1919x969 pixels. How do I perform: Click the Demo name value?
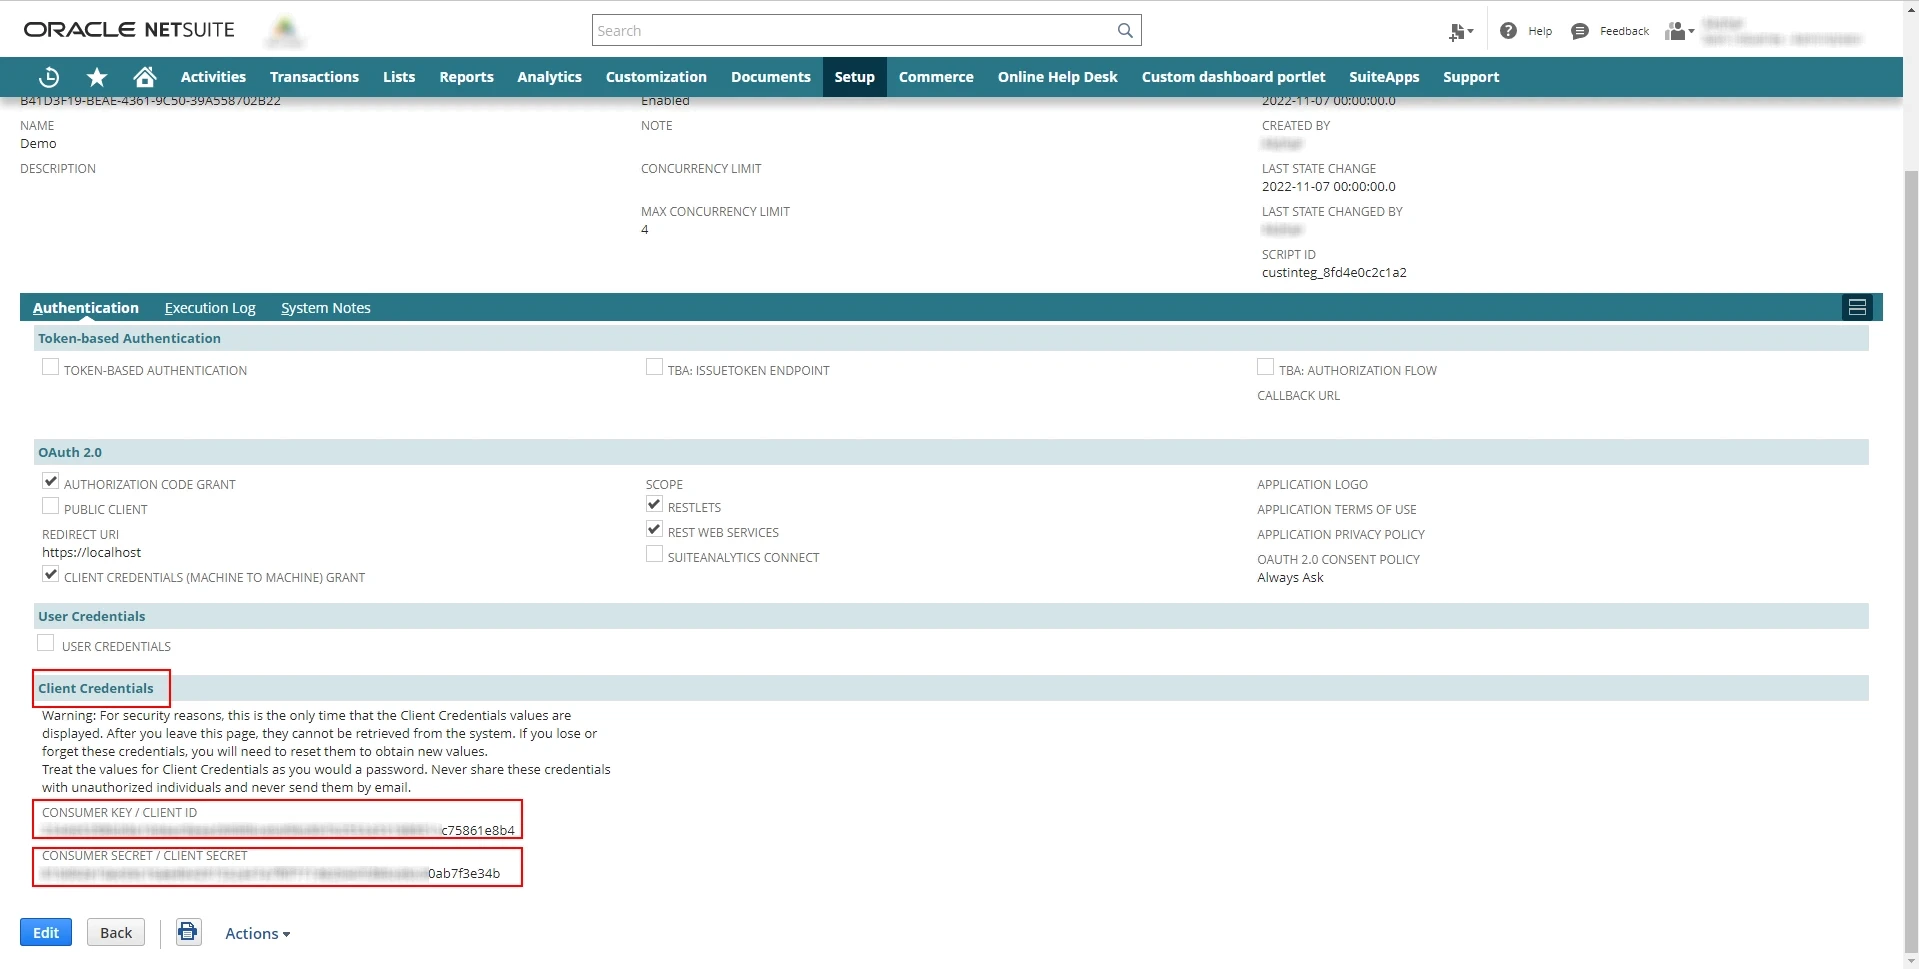point(38,143)
